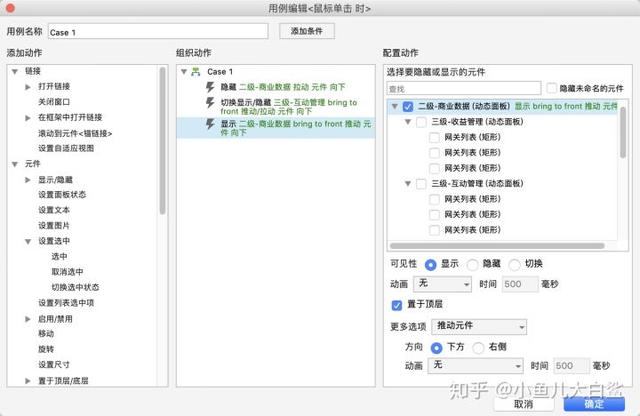Image resolution: width=640 pixels, height=416 pixels.
Task: Click the 用例名称 field containing Case 1
Action: point(158,31)
